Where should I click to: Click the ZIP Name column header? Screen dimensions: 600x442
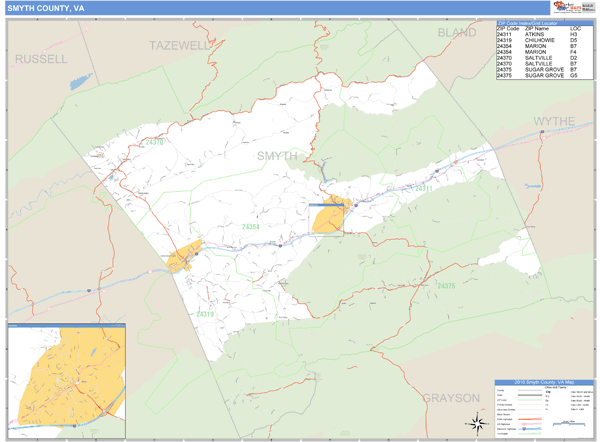pos(536,29)
